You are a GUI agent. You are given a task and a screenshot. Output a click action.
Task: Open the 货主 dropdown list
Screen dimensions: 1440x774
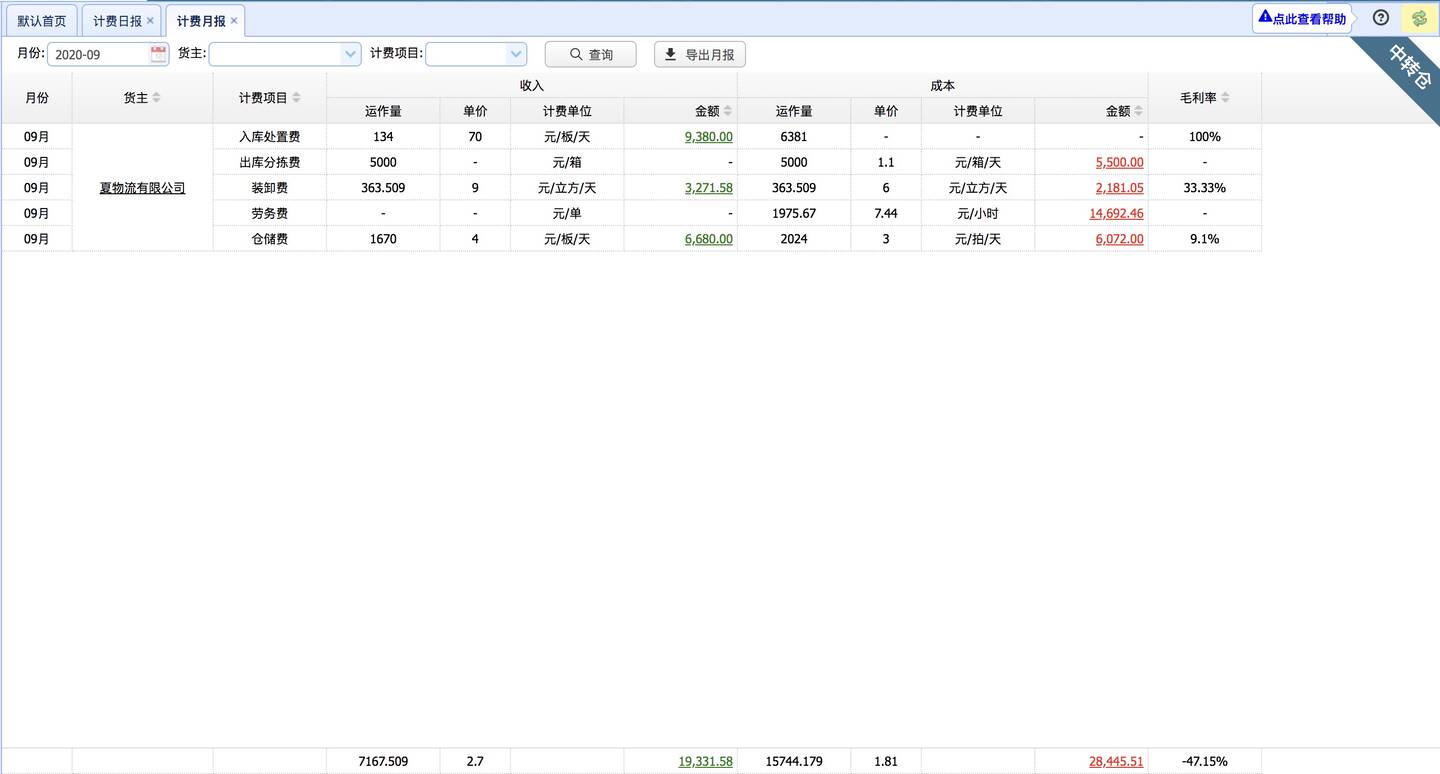350,54
